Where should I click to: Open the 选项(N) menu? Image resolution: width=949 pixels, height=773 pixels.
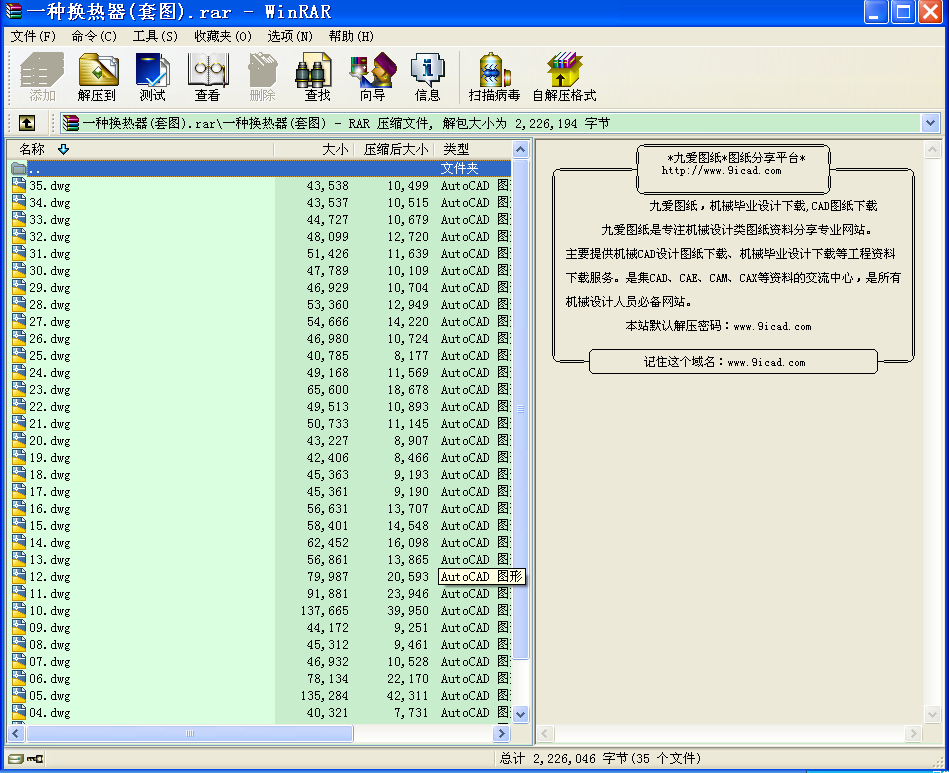(290, 36)
